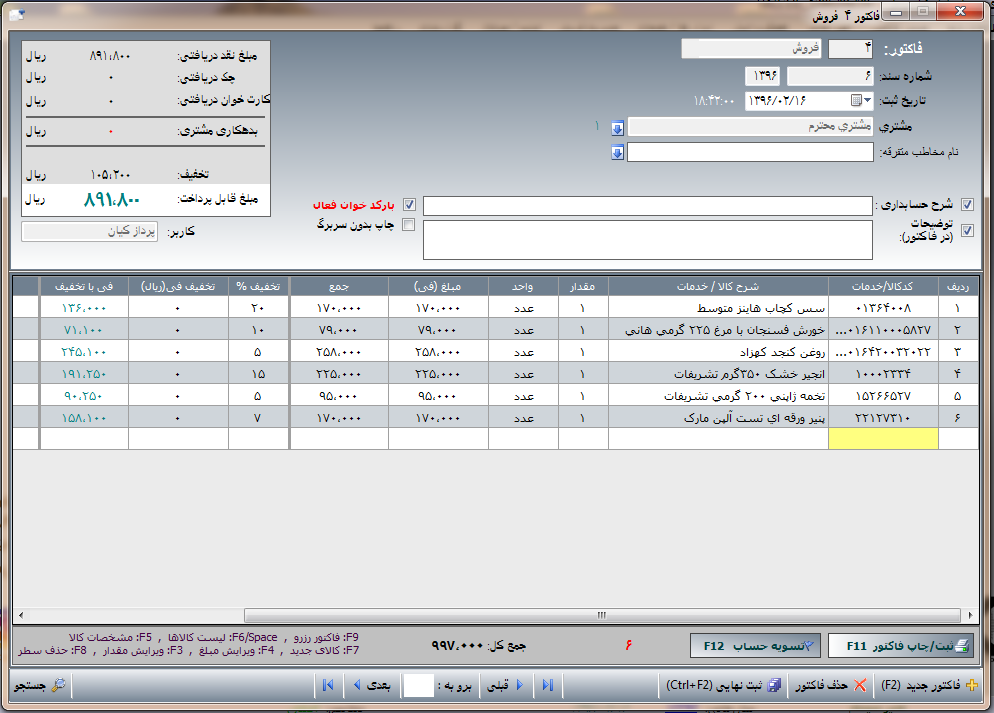Click the yellow plus New Invoice icon
The height and width of the screenshot is (713, 994).
tap(971, 686)
